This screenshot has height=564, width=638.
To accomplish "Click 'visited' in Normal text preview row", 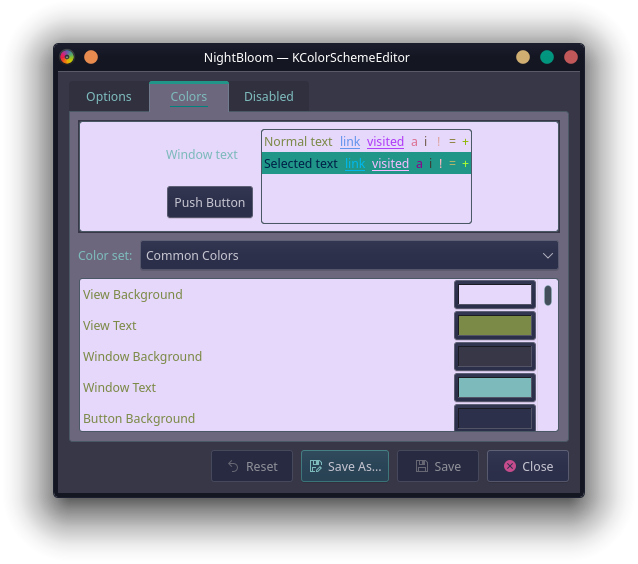I will click(x=385, y=142).
